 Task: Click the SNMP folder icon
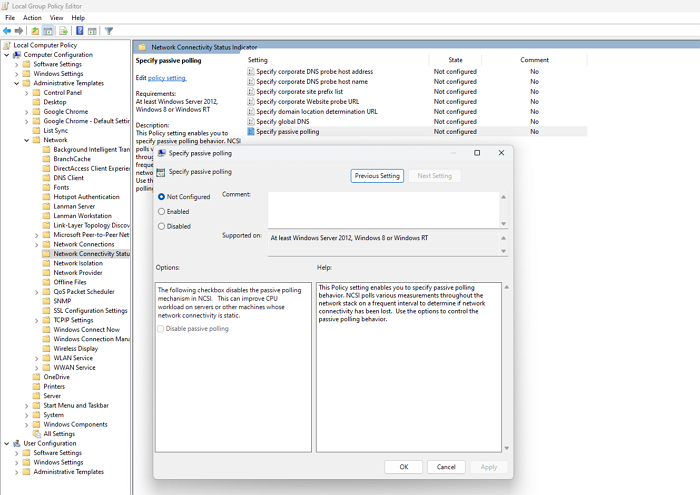click(x=46, y=301)
